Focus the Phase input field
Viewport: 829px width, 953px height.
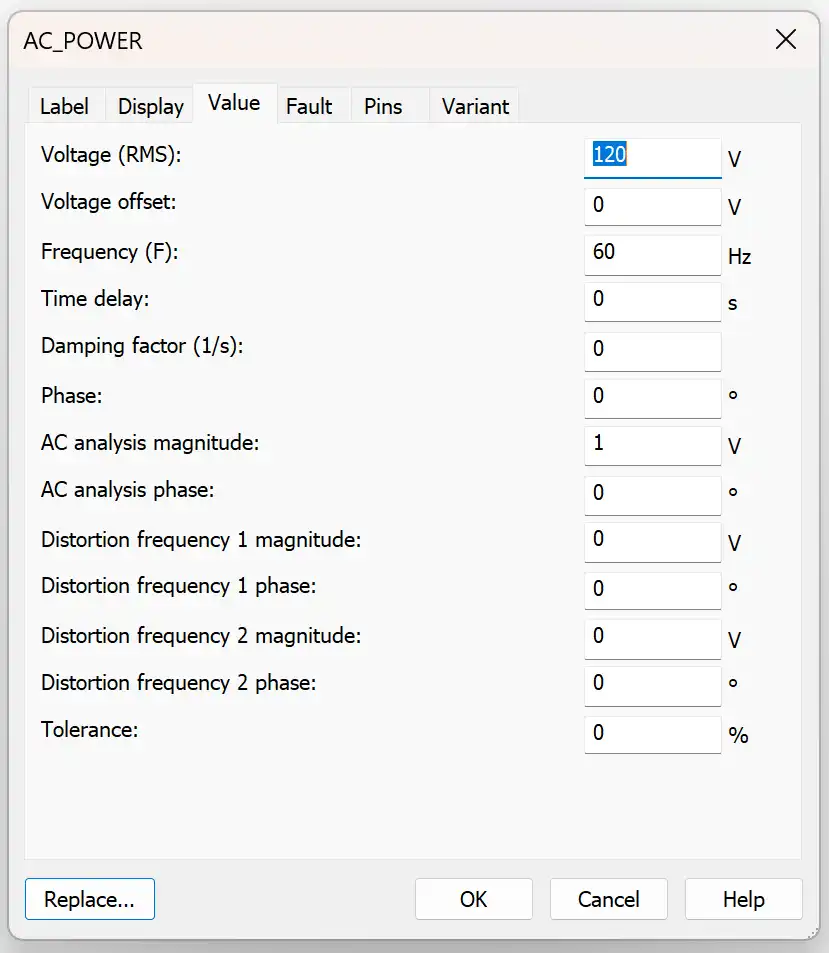coord(652,397)
